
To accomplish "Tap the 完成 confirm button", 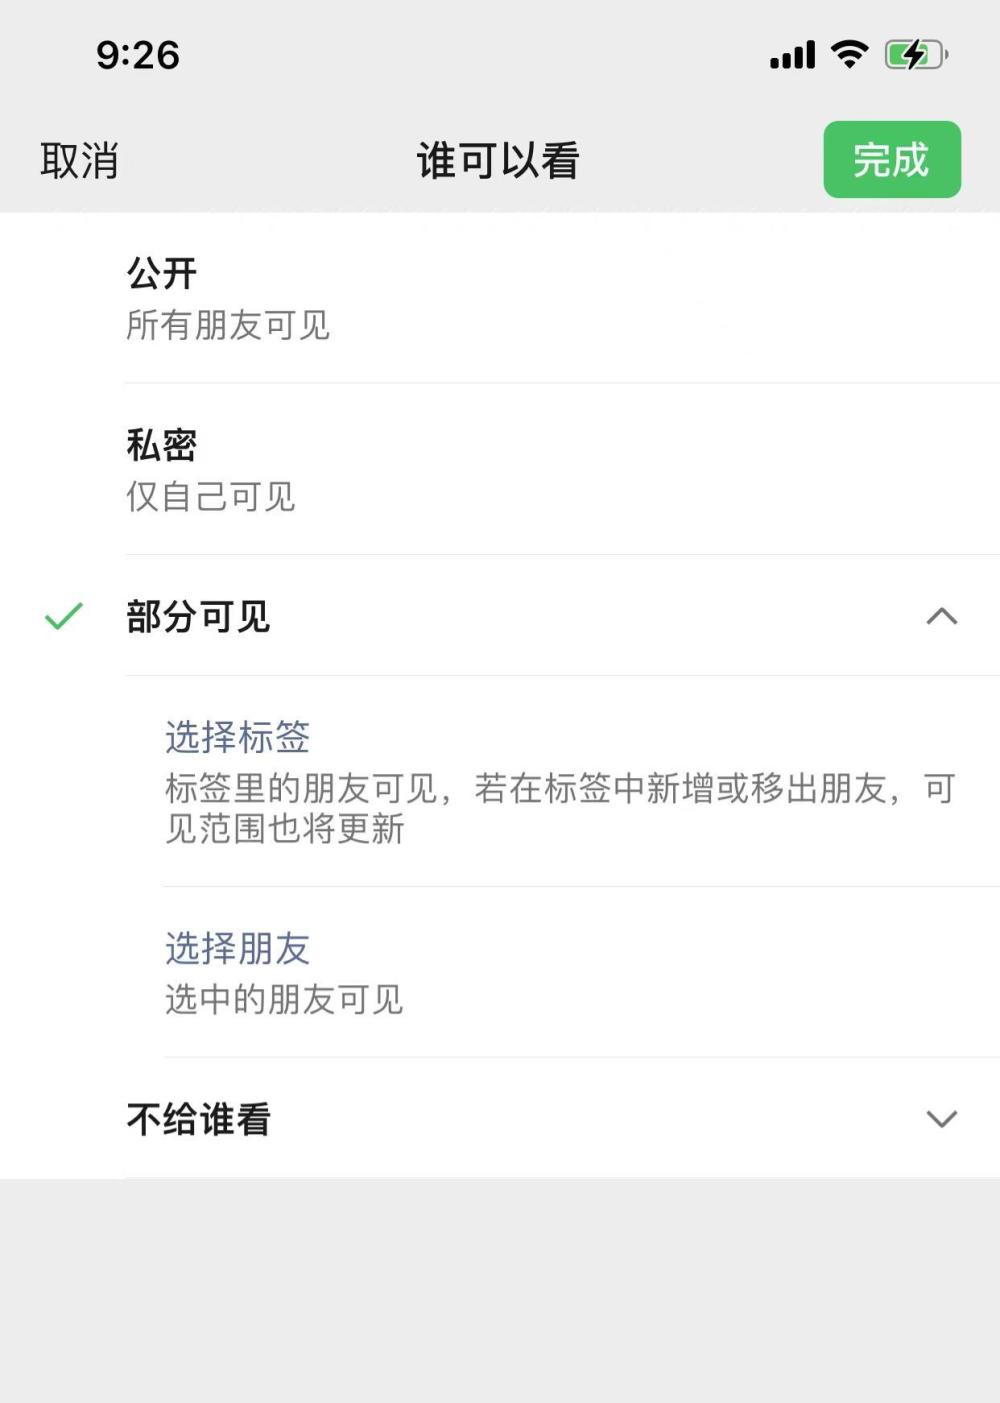I will click(892, 159).
